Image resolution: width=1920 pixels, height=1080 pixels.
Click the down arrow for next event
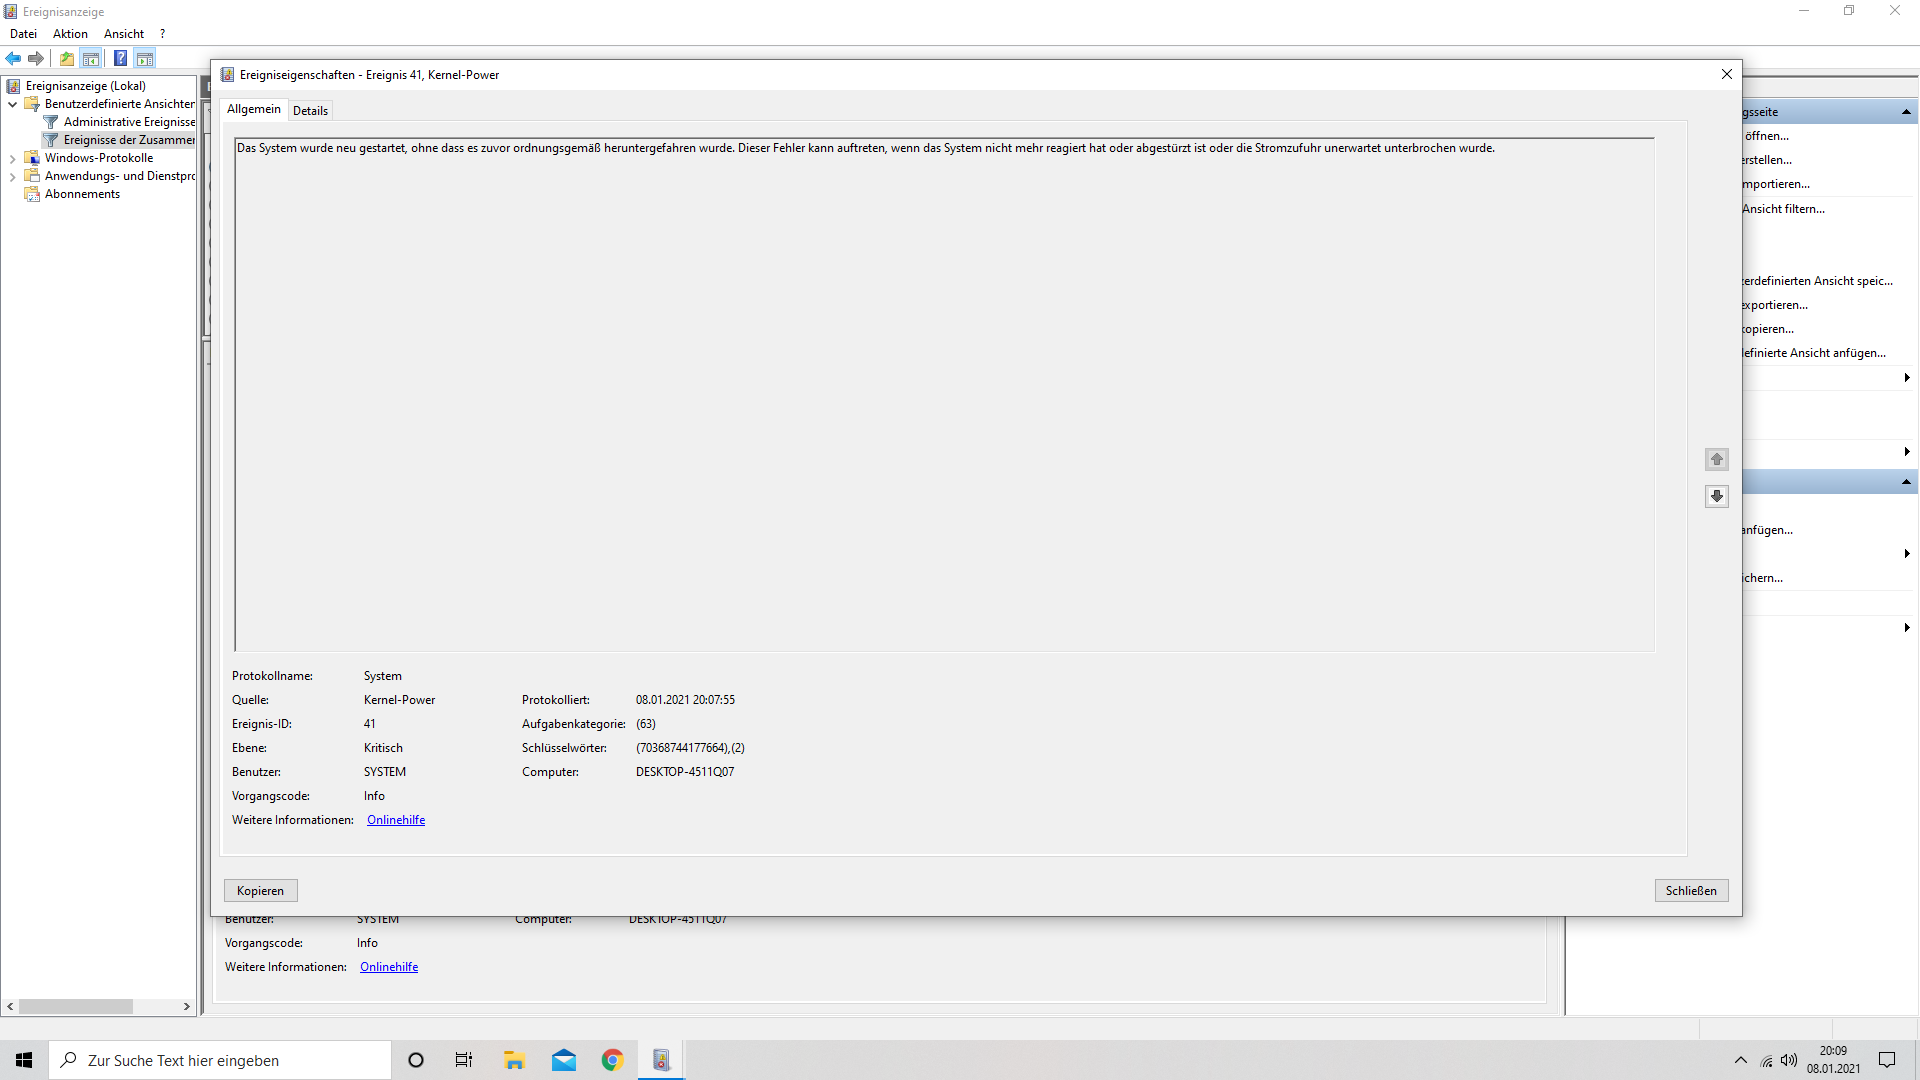[1716, 496]
